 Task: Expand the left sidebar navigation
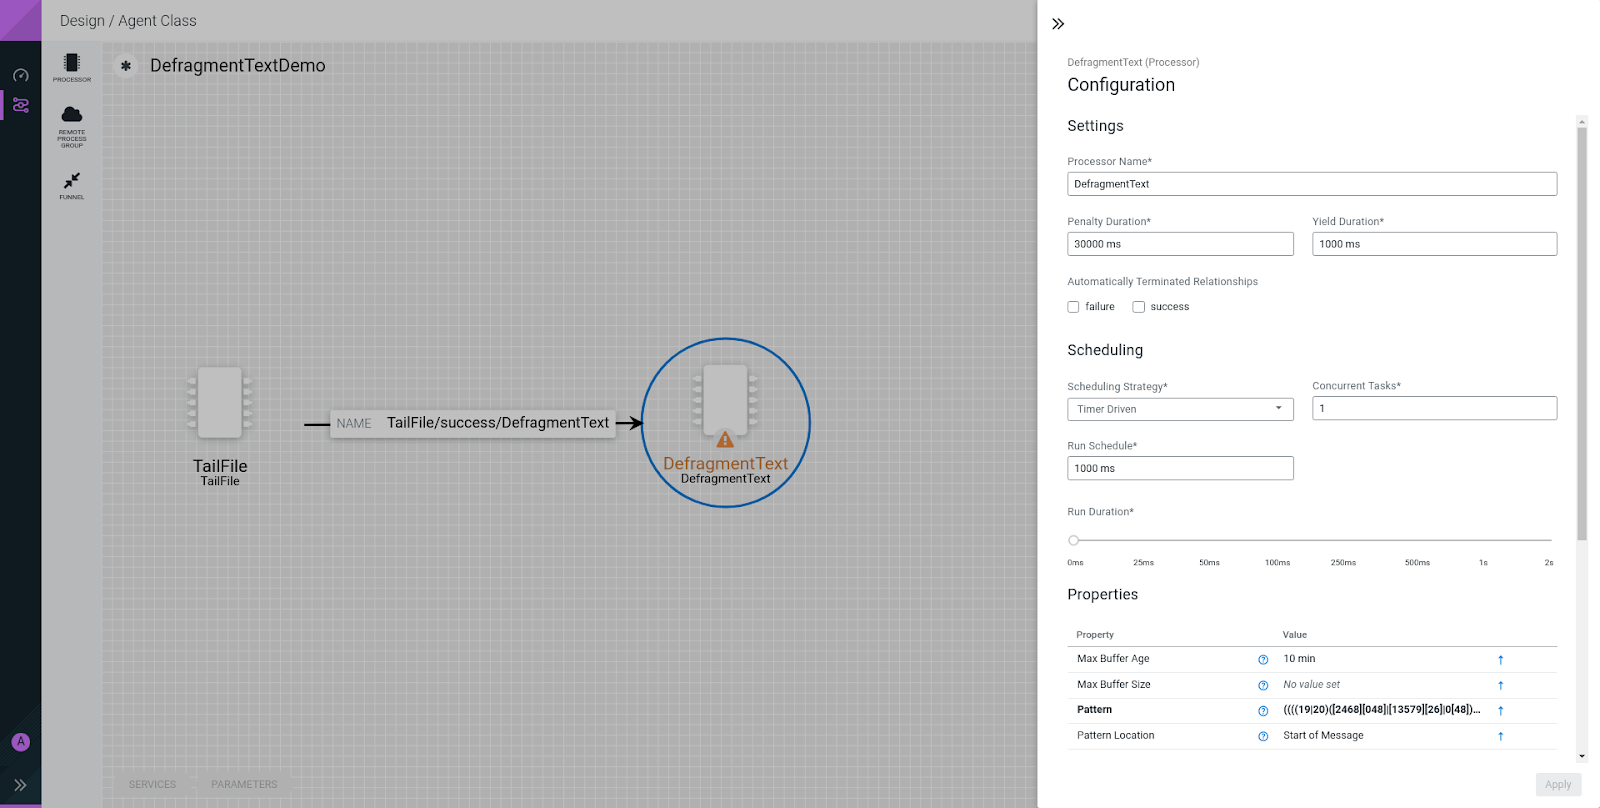(20, 785)
